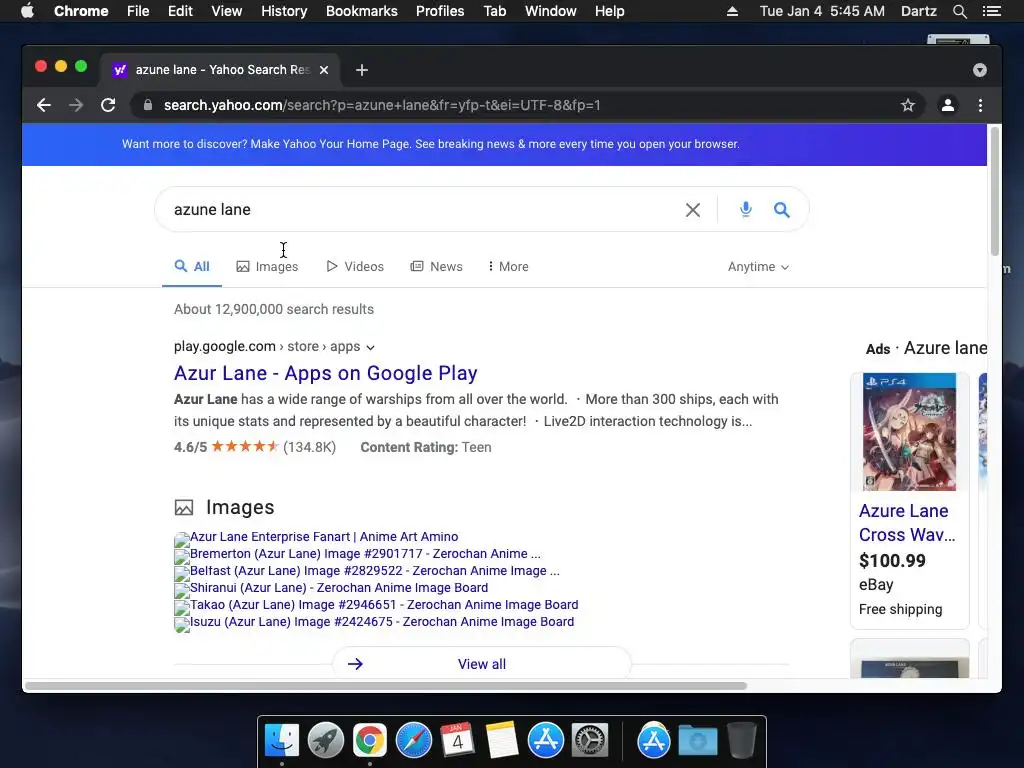This screenshot has height=768, width=1024.
Task: Click the vertical page scrollbar
Action: click(995, 191)
